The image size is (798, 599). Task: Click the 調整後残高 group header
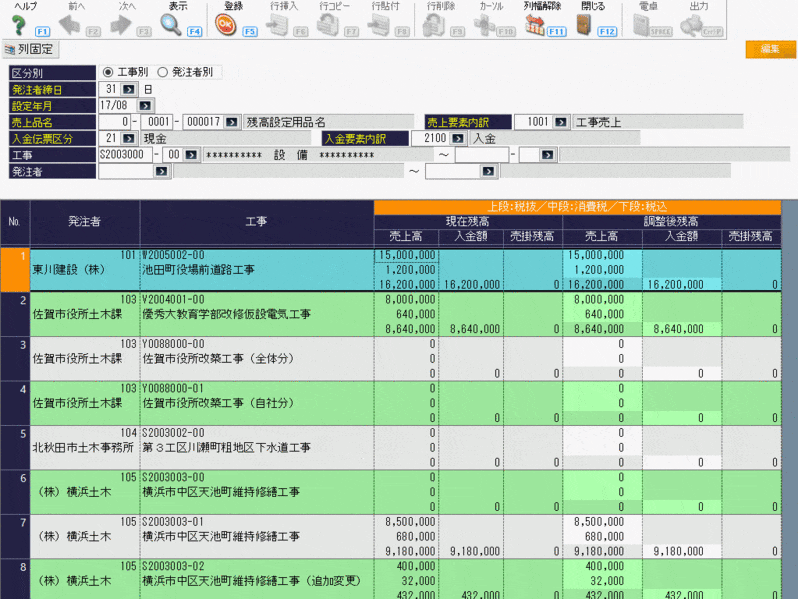[671, 222]
